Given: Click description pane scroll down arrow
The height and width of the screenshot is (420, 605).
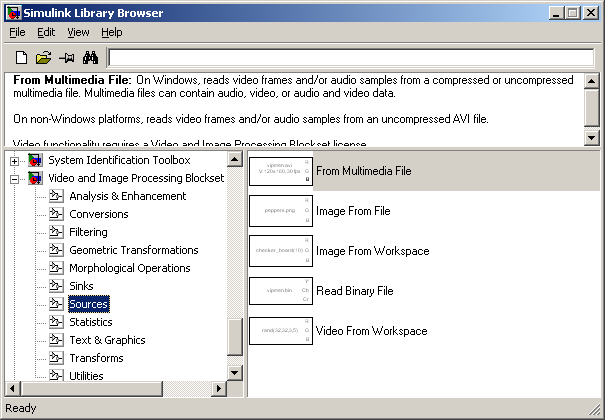Looking at the screenshot, I should [x=591, y=138].
